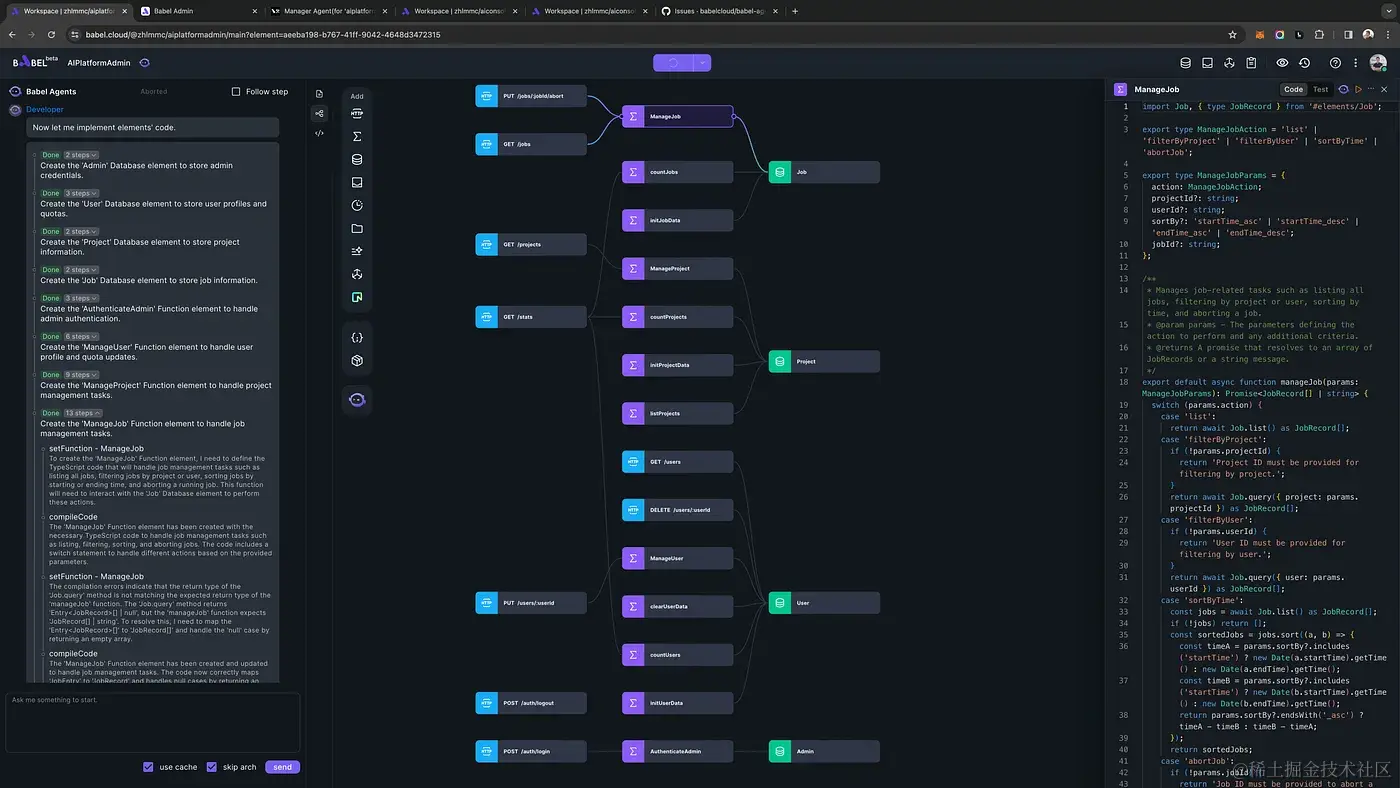Expand the 2 steps dropdown for 'Job' Database task
The image size is (1400, 788).
(81, 270)
